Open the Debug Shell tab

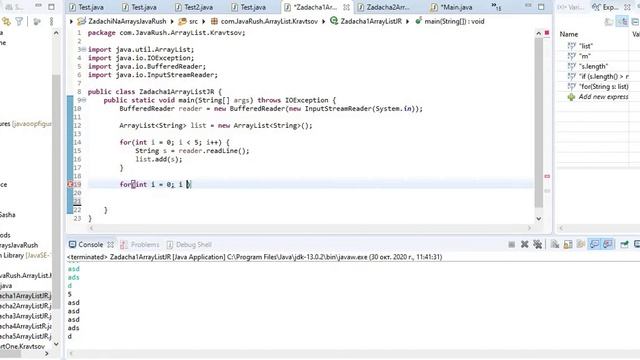click(x=189, y=244)
